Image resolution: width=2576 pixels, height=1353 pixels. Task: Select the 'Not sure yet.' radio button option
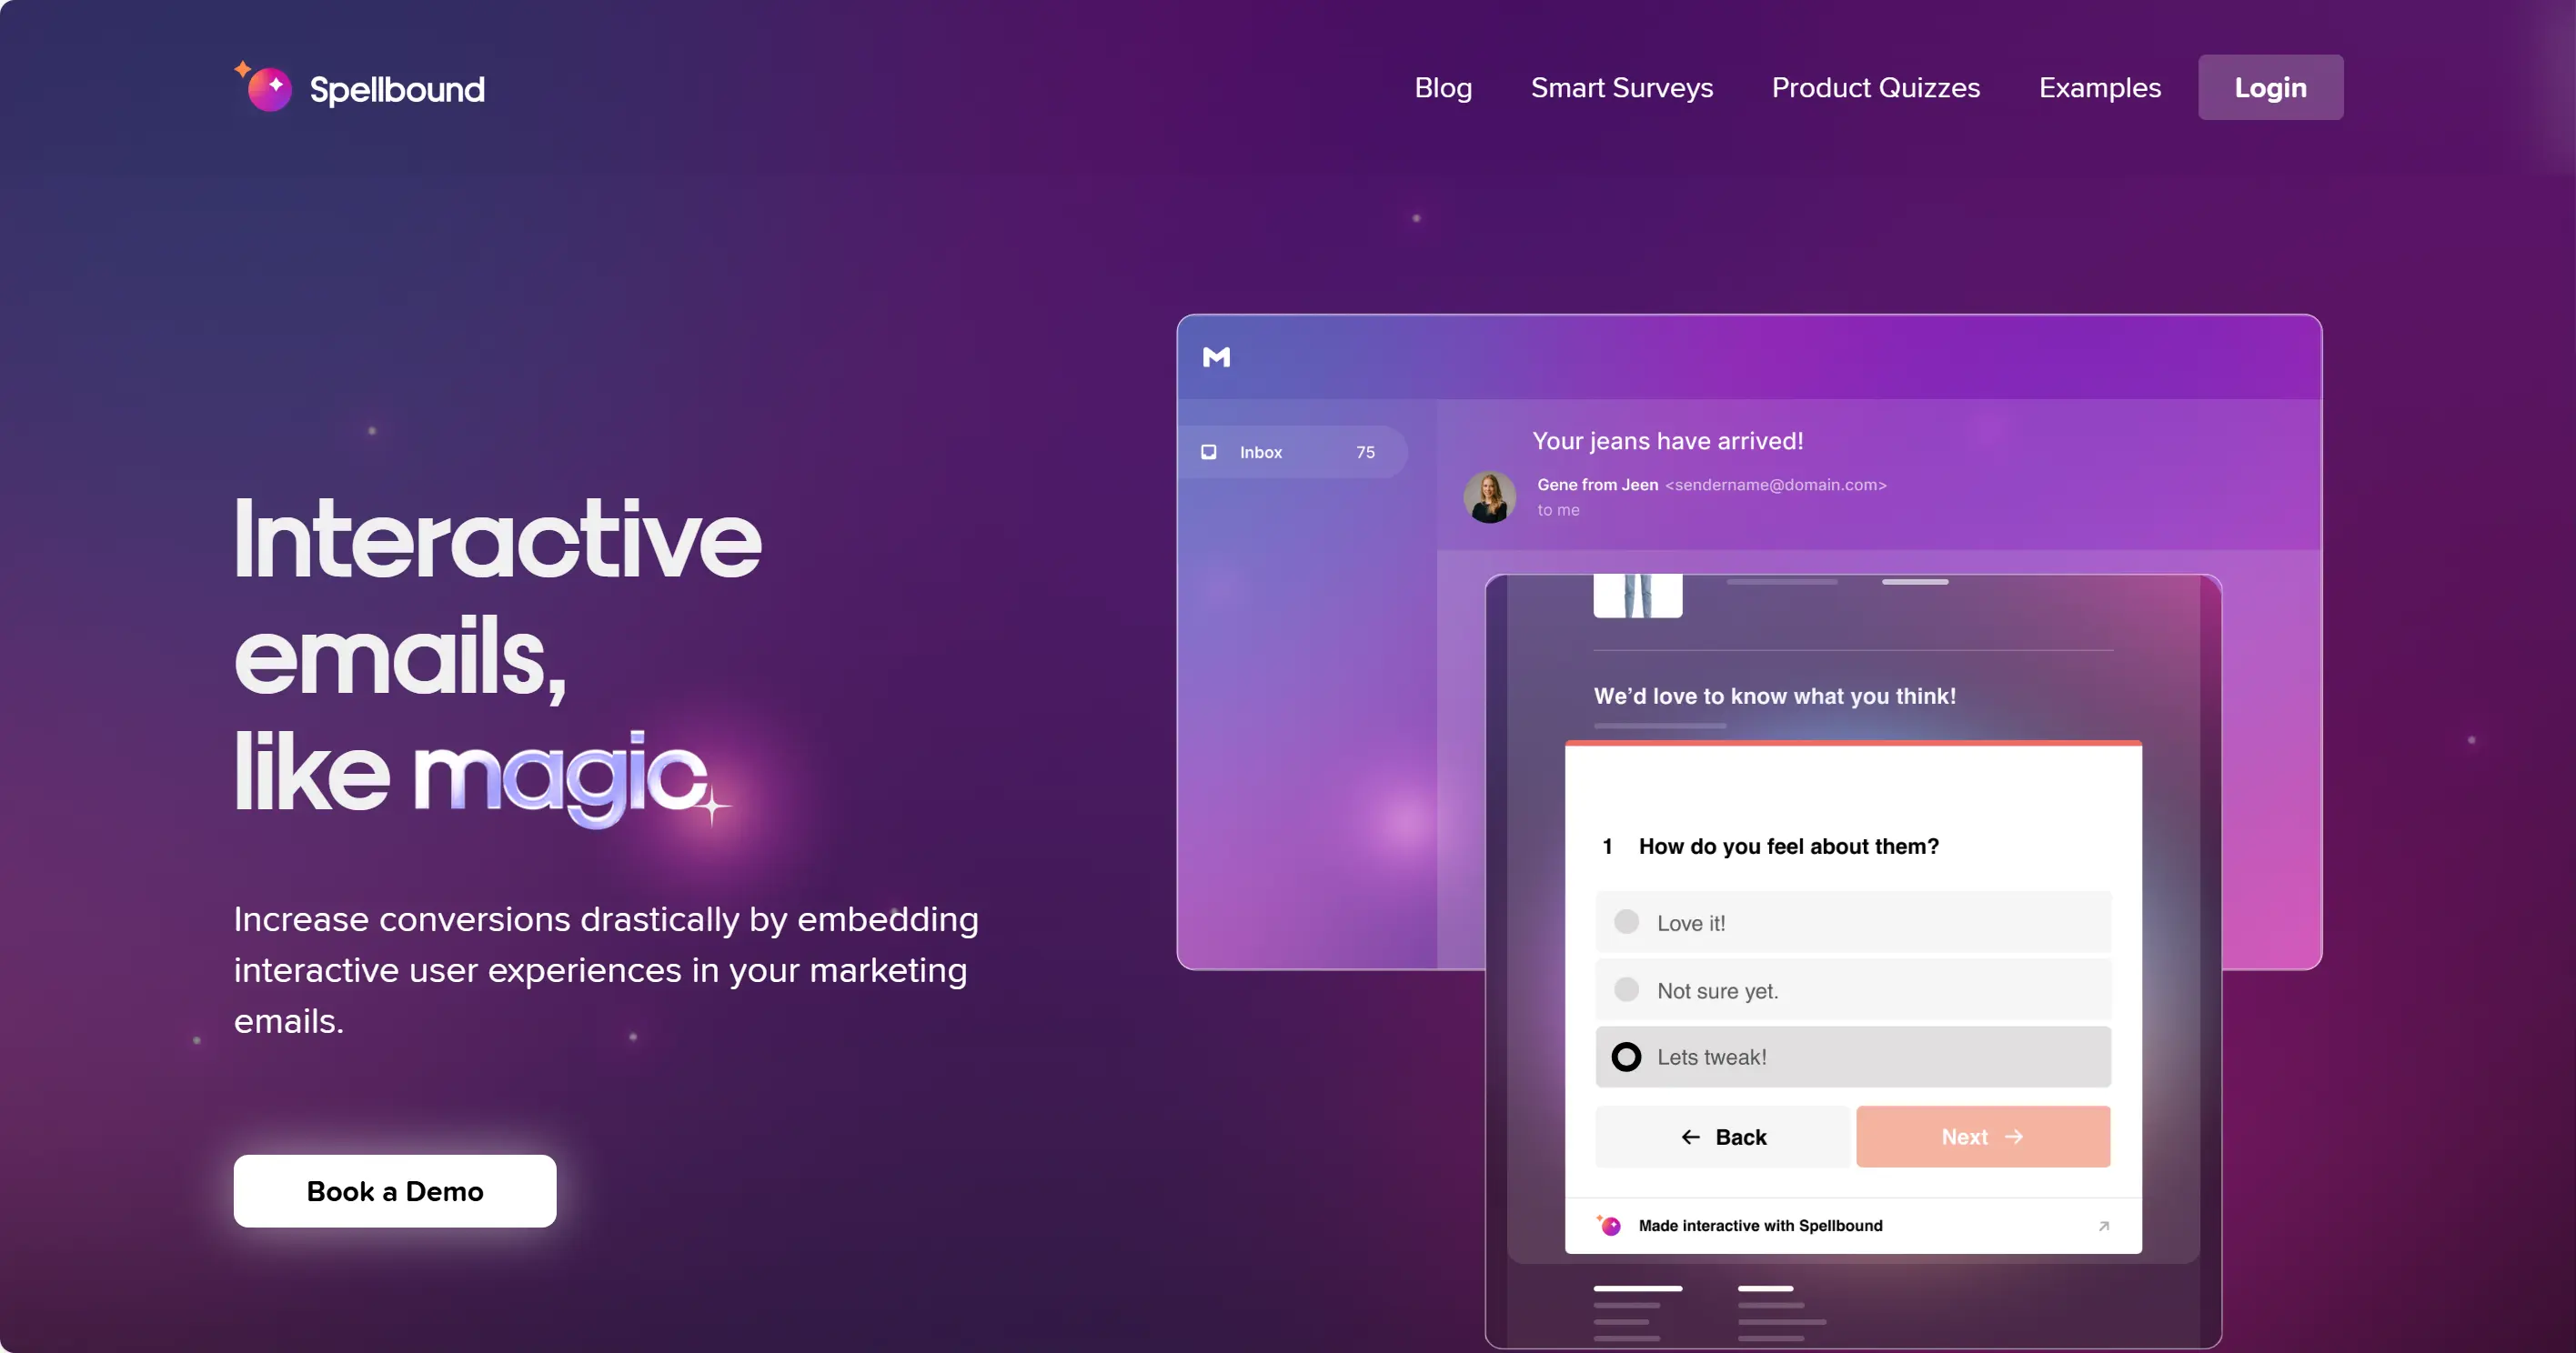click(x=1627, y=988)
